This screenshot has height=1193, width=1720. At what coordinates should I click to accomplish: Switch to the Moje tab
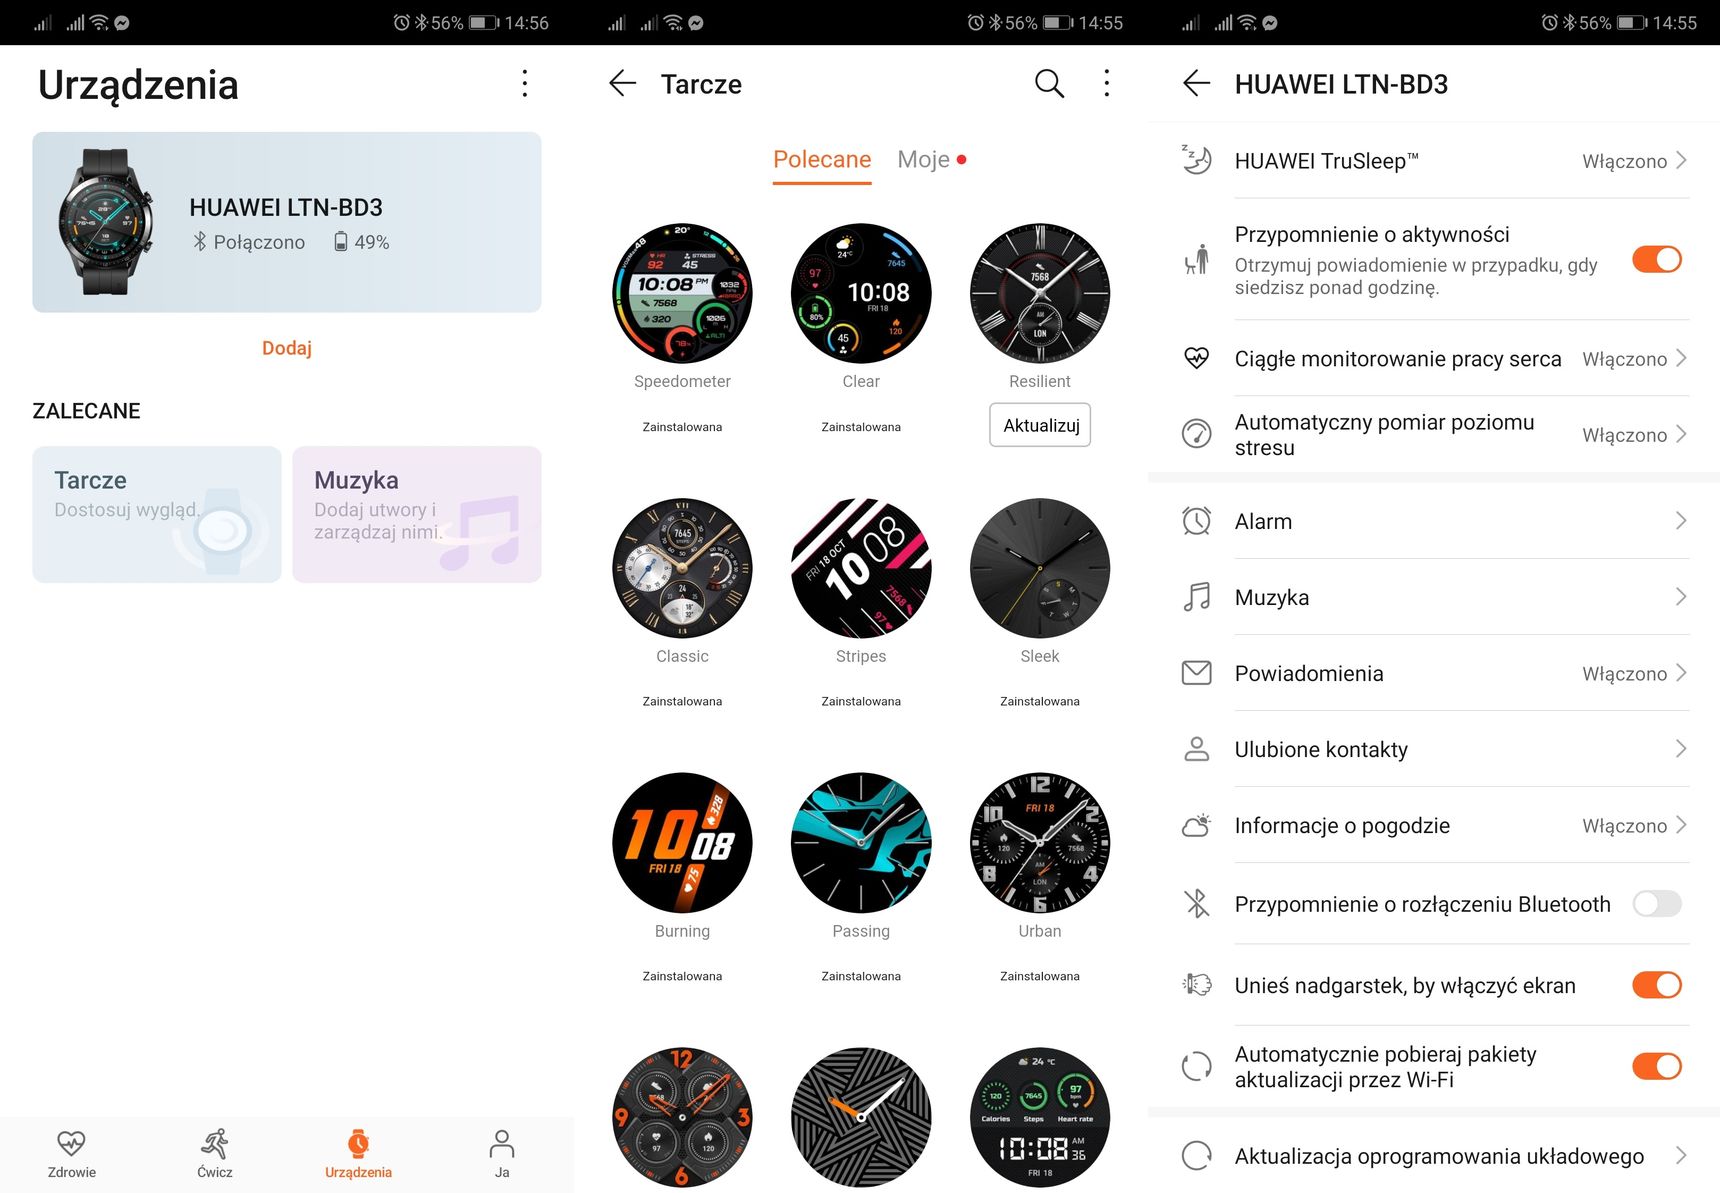point(924,160)
